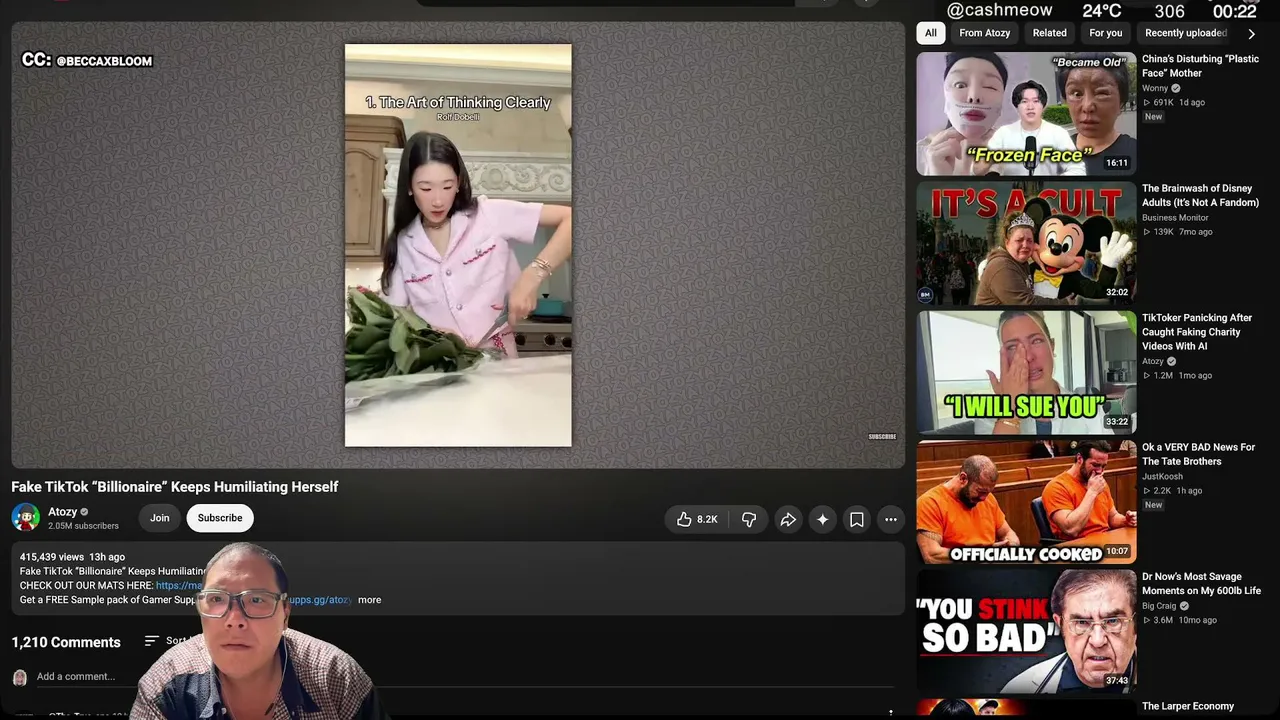Like the video with 8.2K likes
Viewport: 1280px width, 720px height.
coord(697,519)
